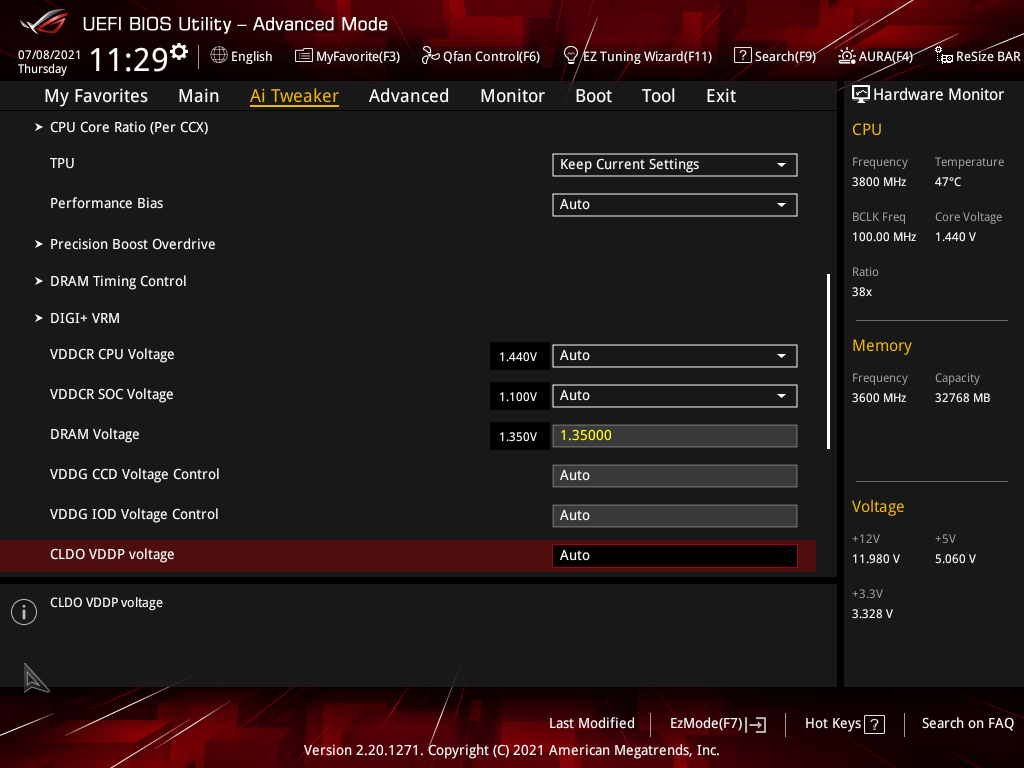
Task: Switch to My Favorites tab
Action: coord(96,96)
